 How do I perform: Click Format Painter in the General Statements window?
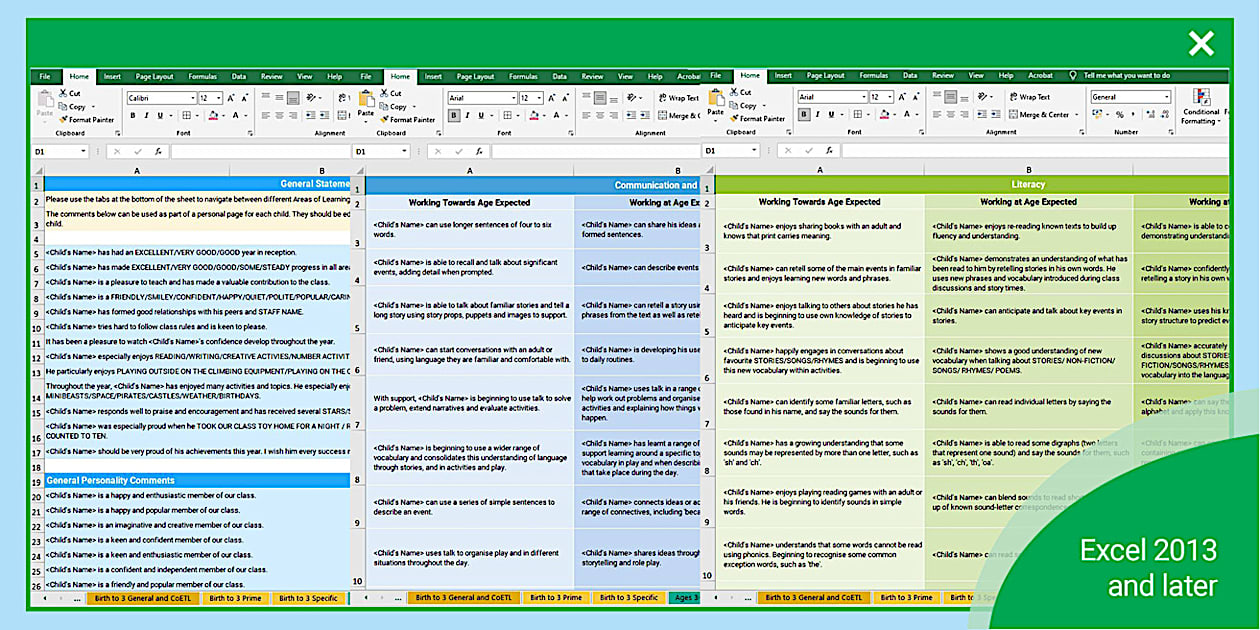[85, 119]
